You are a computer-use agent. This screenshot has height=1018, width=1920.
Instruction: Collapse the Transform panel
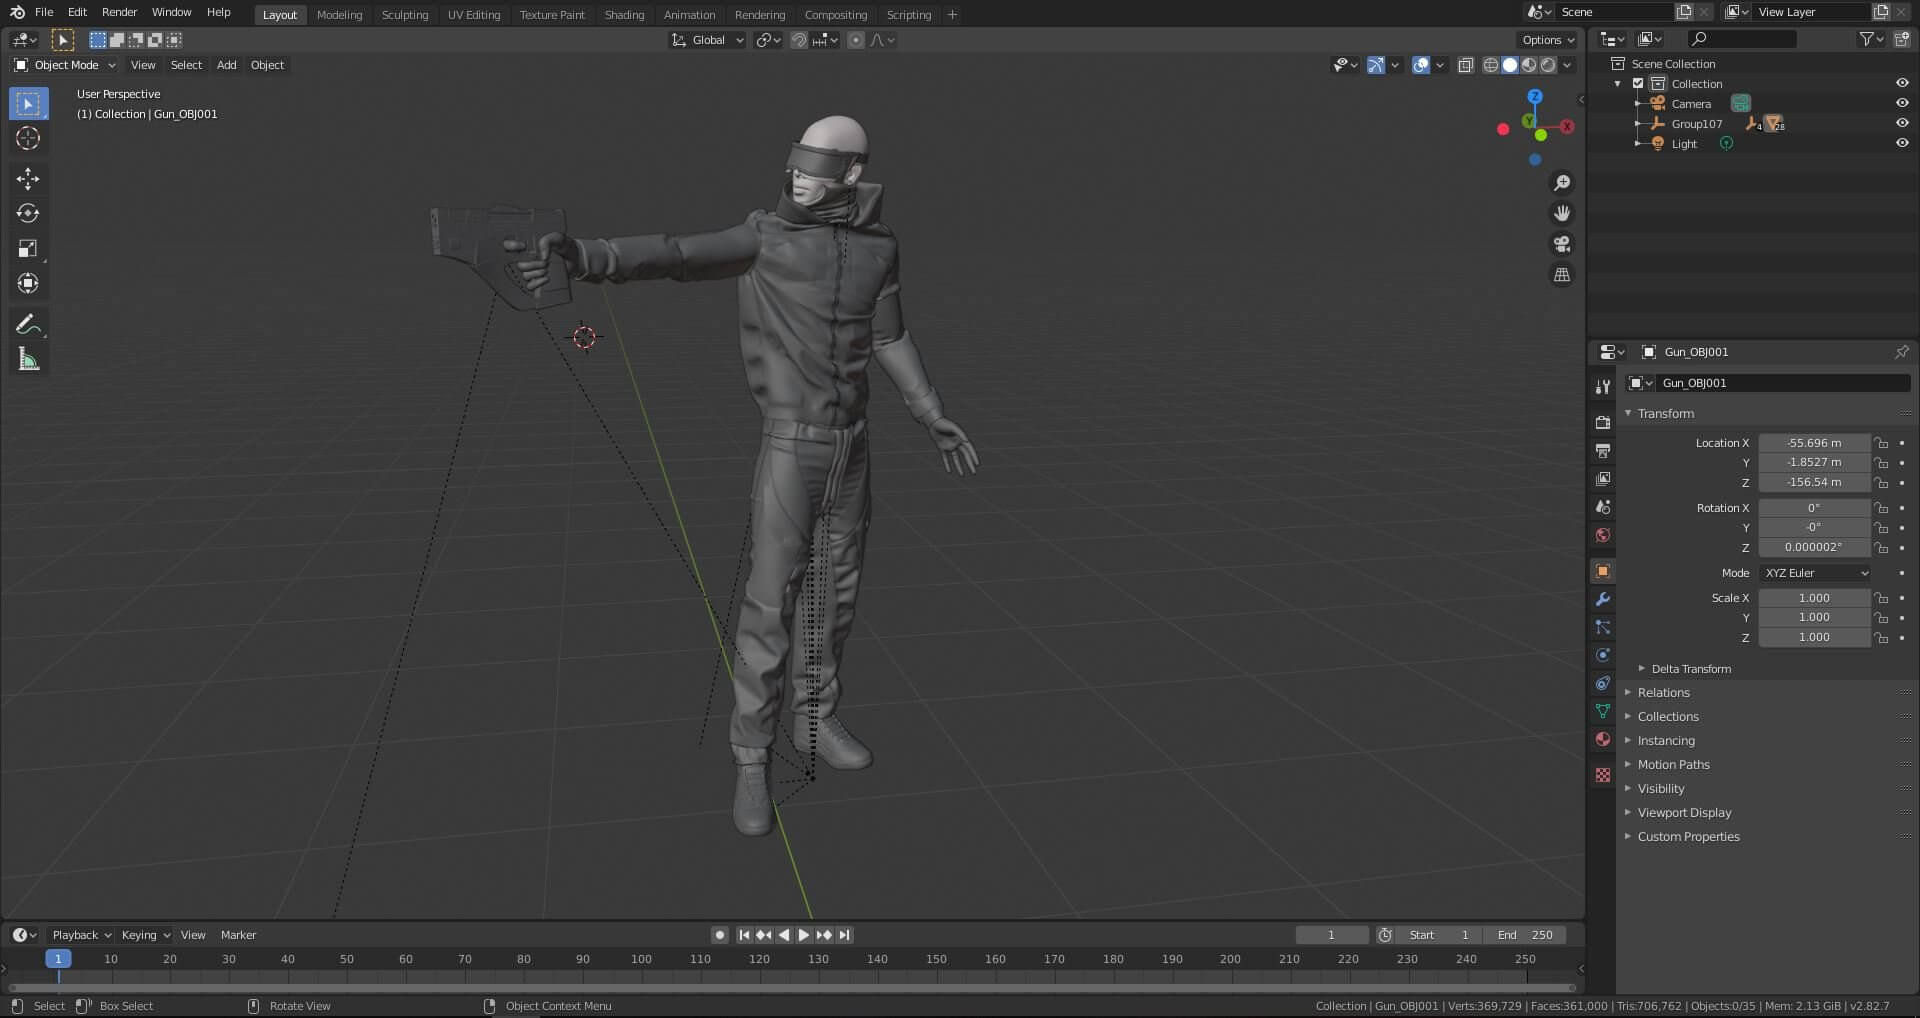(x=1665, y=413)
